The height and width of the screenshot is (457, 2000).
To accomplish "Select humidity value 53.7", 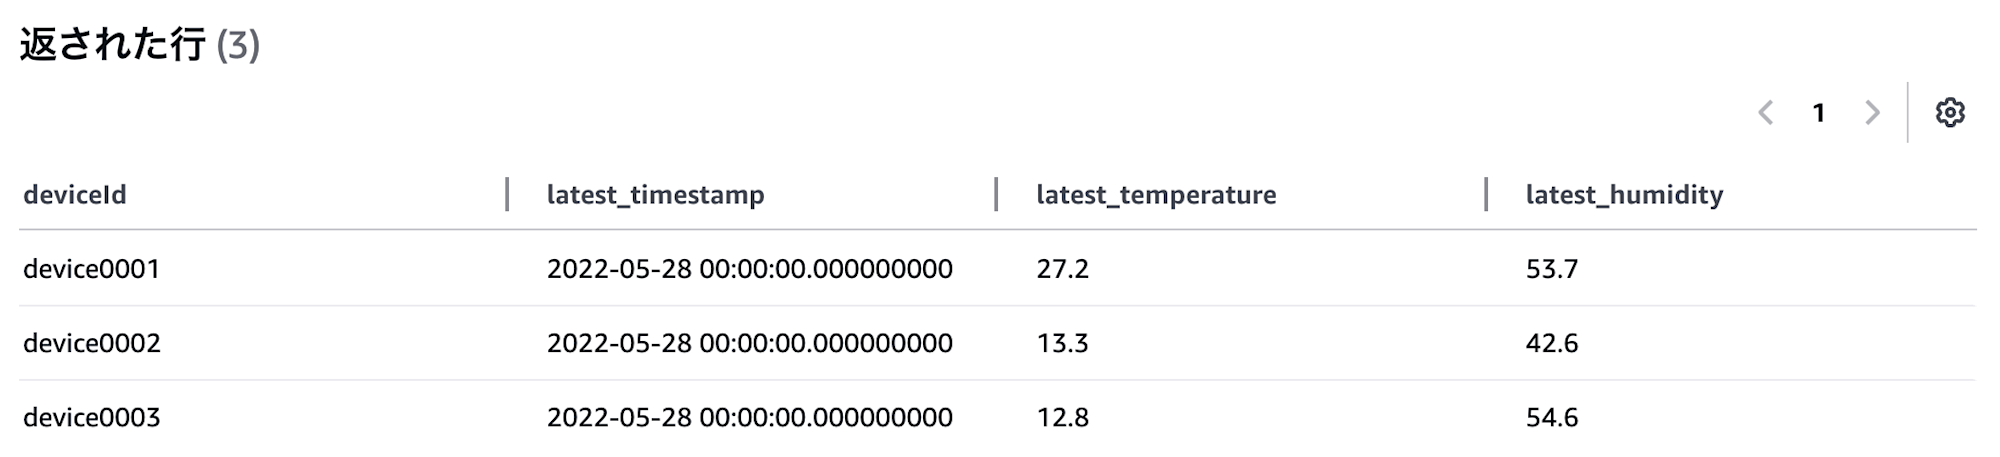I will (1551, 268).
